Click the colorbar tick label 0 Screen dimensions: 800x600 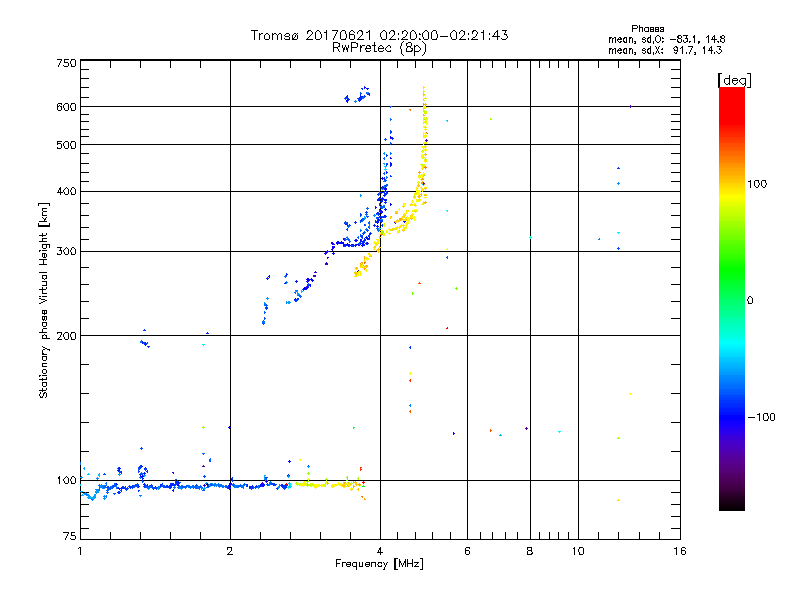(752, 300)
